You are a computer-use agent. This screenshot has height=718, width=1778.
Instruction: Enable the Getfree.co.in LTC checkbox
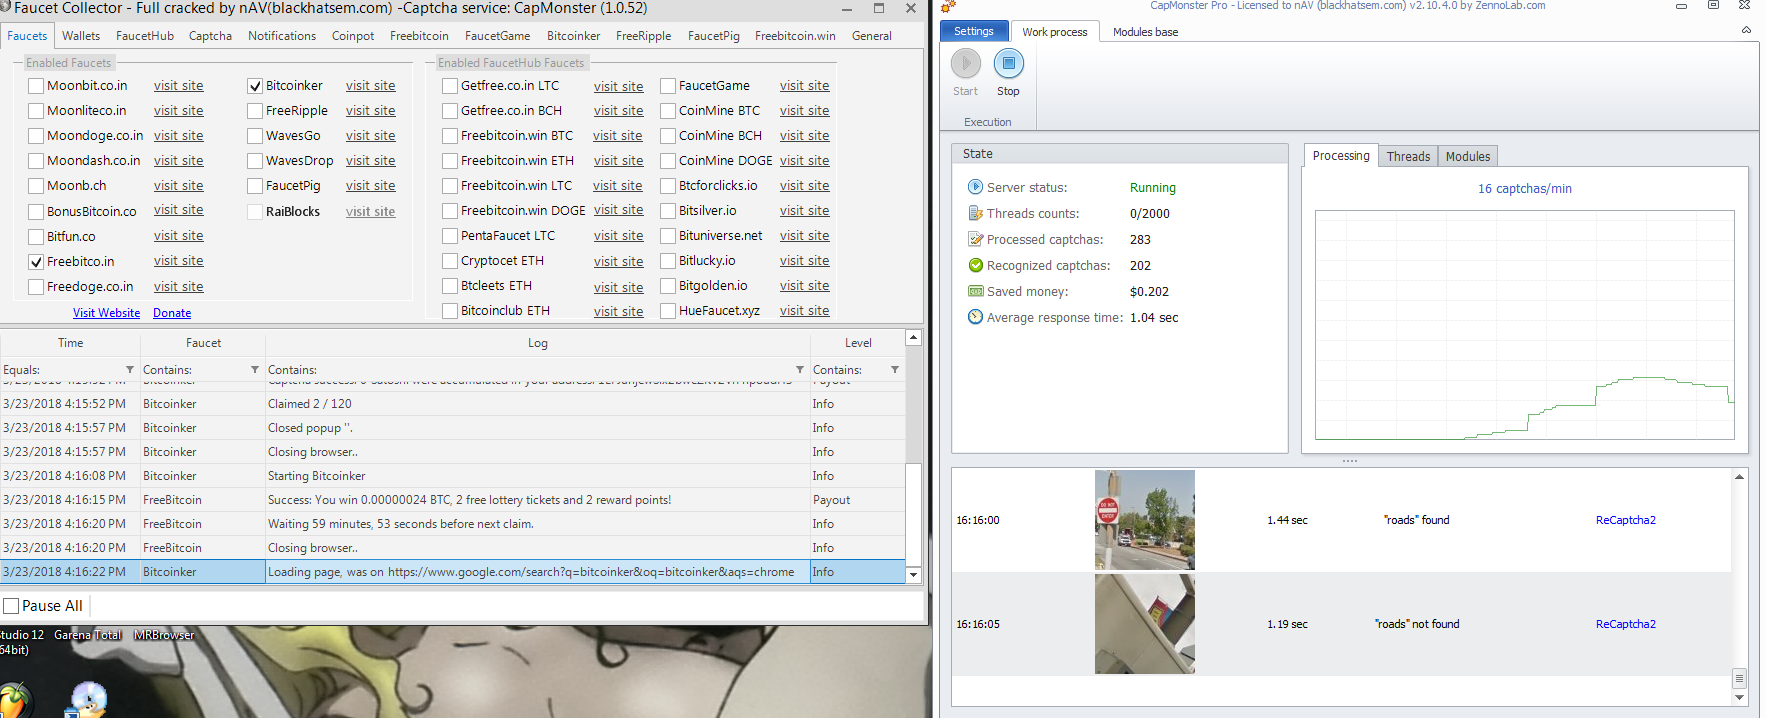(x=450, y=86)
